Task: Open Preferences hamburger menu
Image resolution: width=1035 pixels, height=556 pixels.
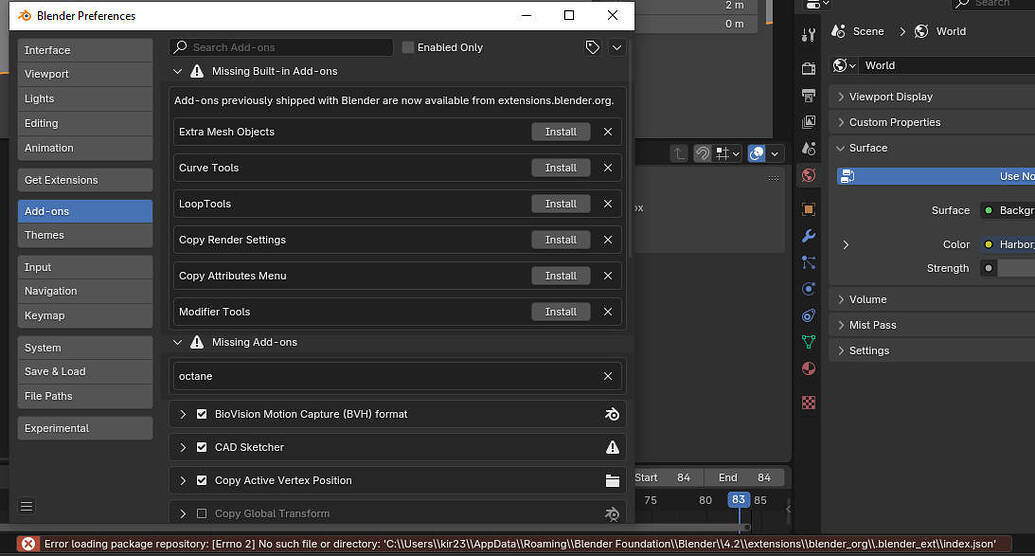Action: coord(26,506)
